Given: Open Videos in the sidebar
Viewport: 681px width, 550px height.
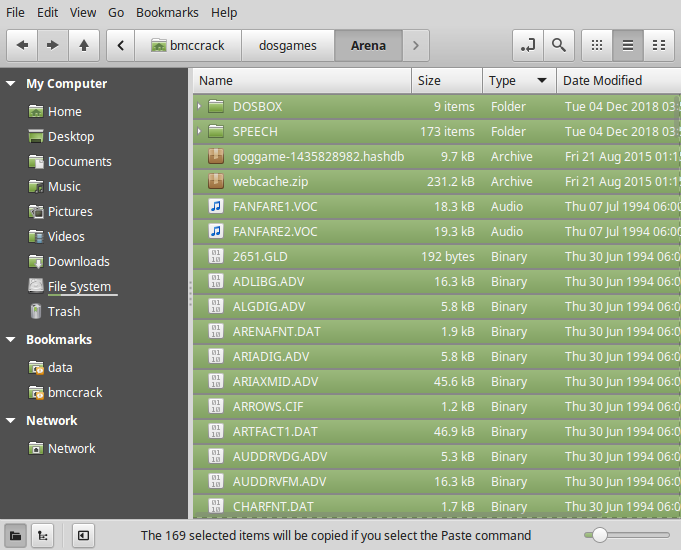Looking at the screenshot, I should click(x=56, y=236).
